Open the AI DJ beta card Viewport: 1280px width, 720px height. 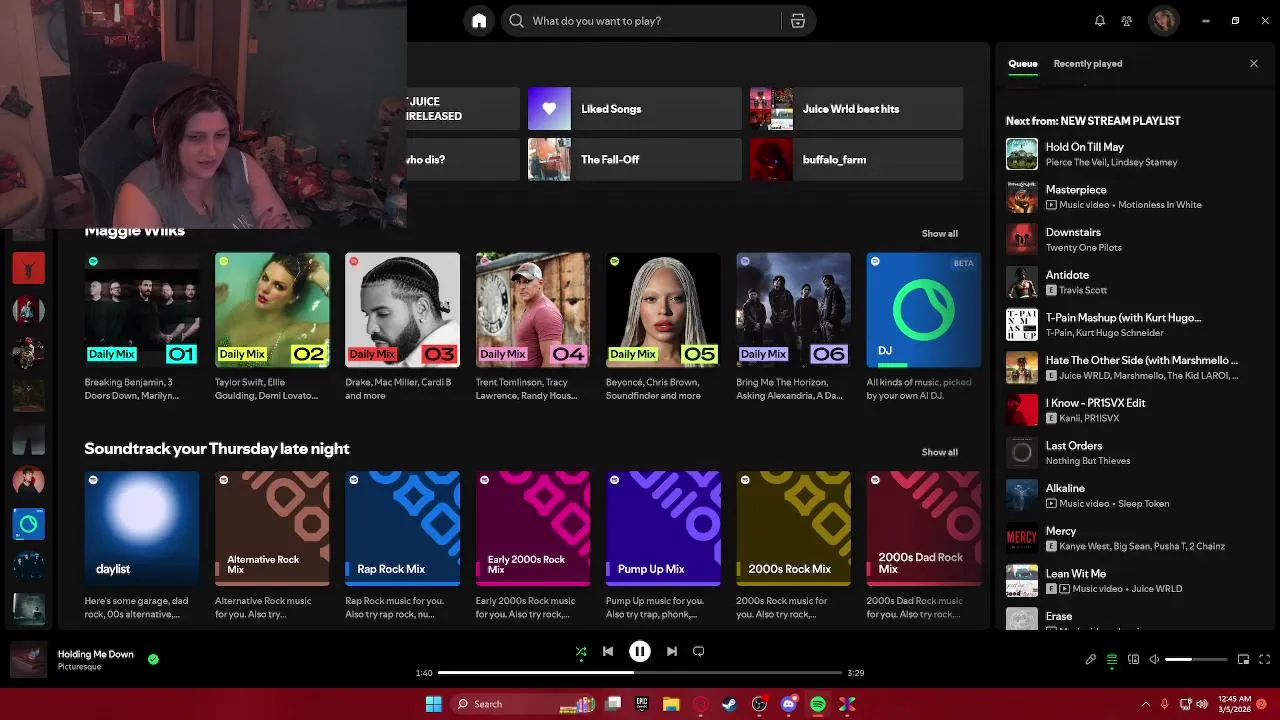tap(924, 328)
